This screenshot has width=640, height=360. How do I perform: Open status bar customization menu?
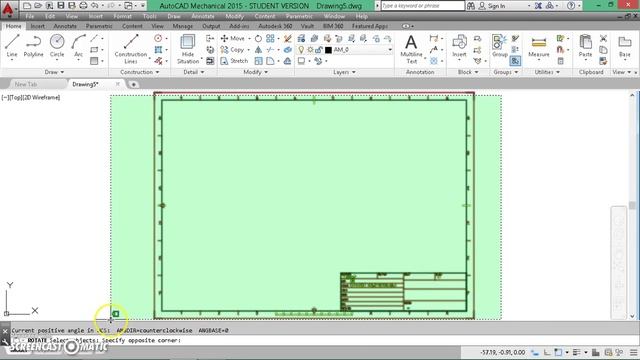tap(633, 352)
